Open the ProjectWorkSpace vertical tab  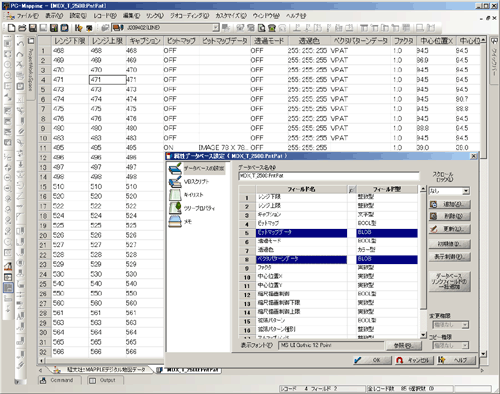point(31,69)
